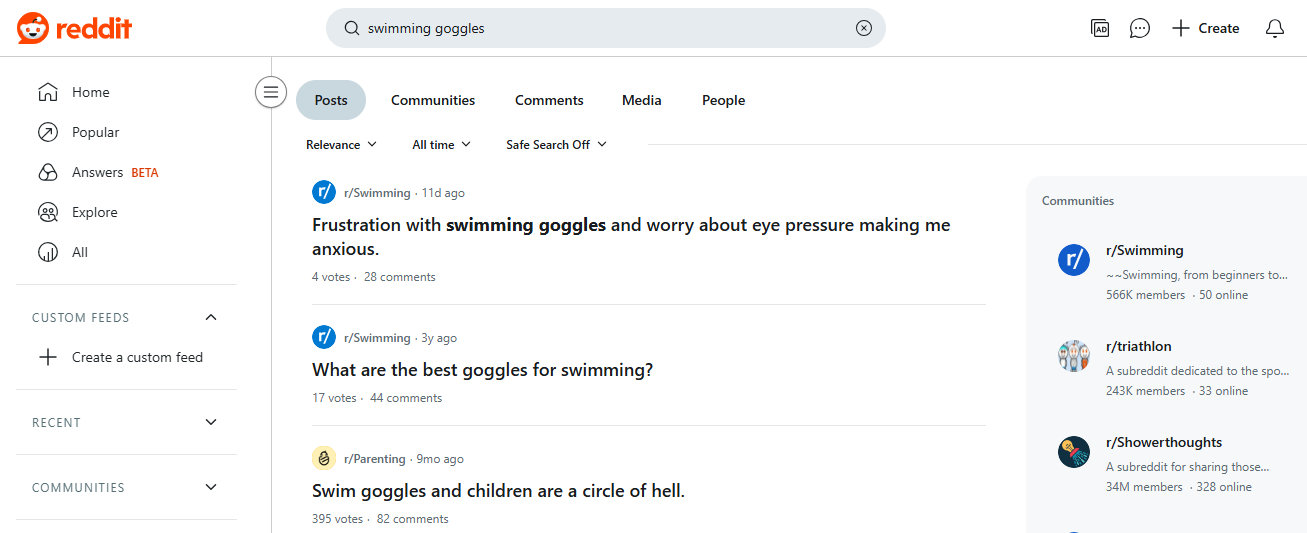Screen dimensions: 1307x533
Task: Clear the search box with X icon
Action: tap(864, 28)
